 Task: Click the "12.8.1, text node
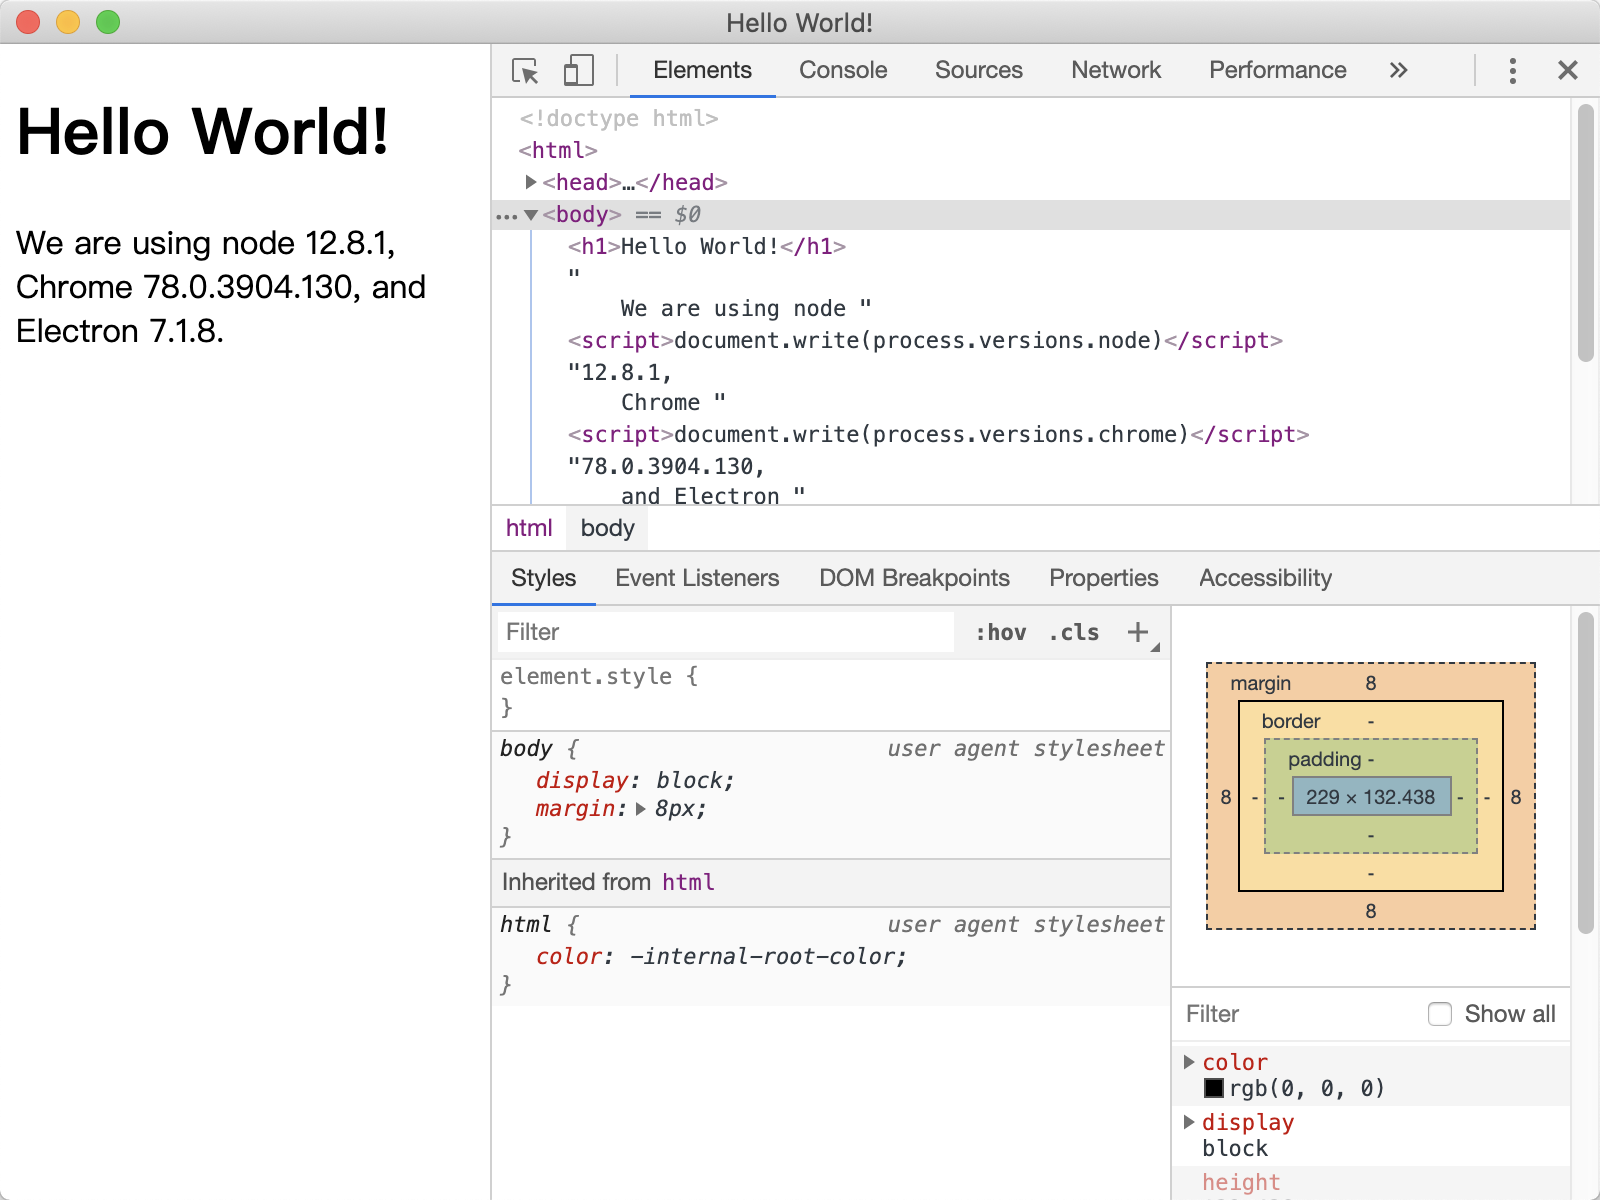point(620,372)
